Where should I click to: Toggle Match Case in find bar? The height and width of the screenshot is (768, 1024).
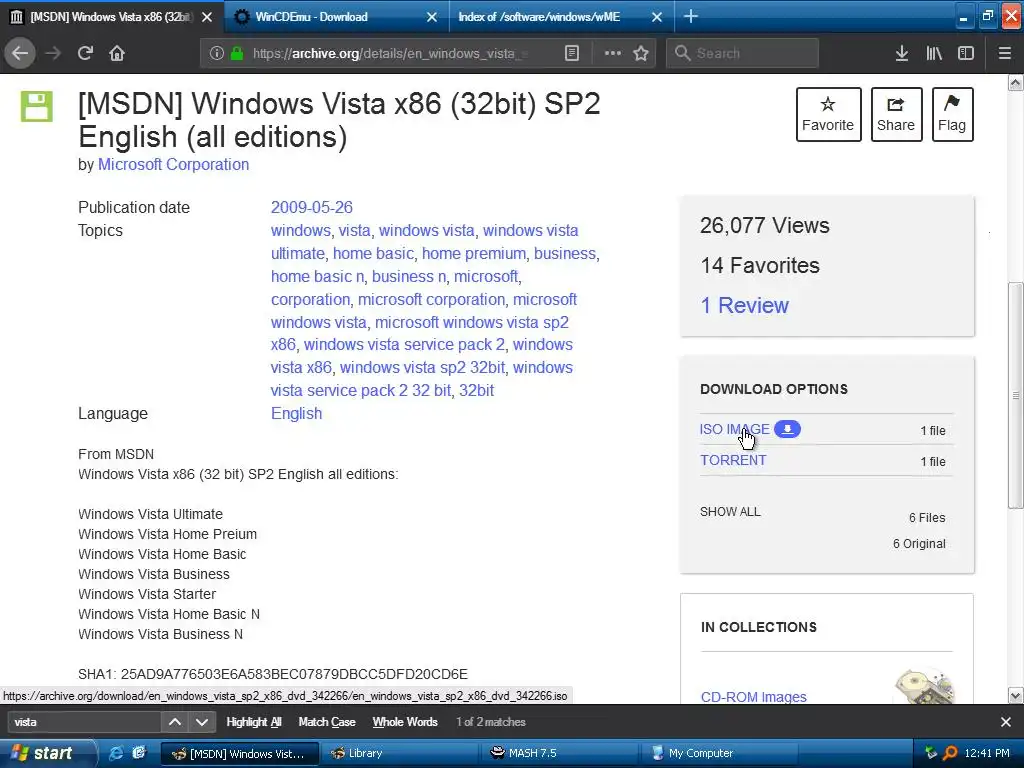point(327,722)
